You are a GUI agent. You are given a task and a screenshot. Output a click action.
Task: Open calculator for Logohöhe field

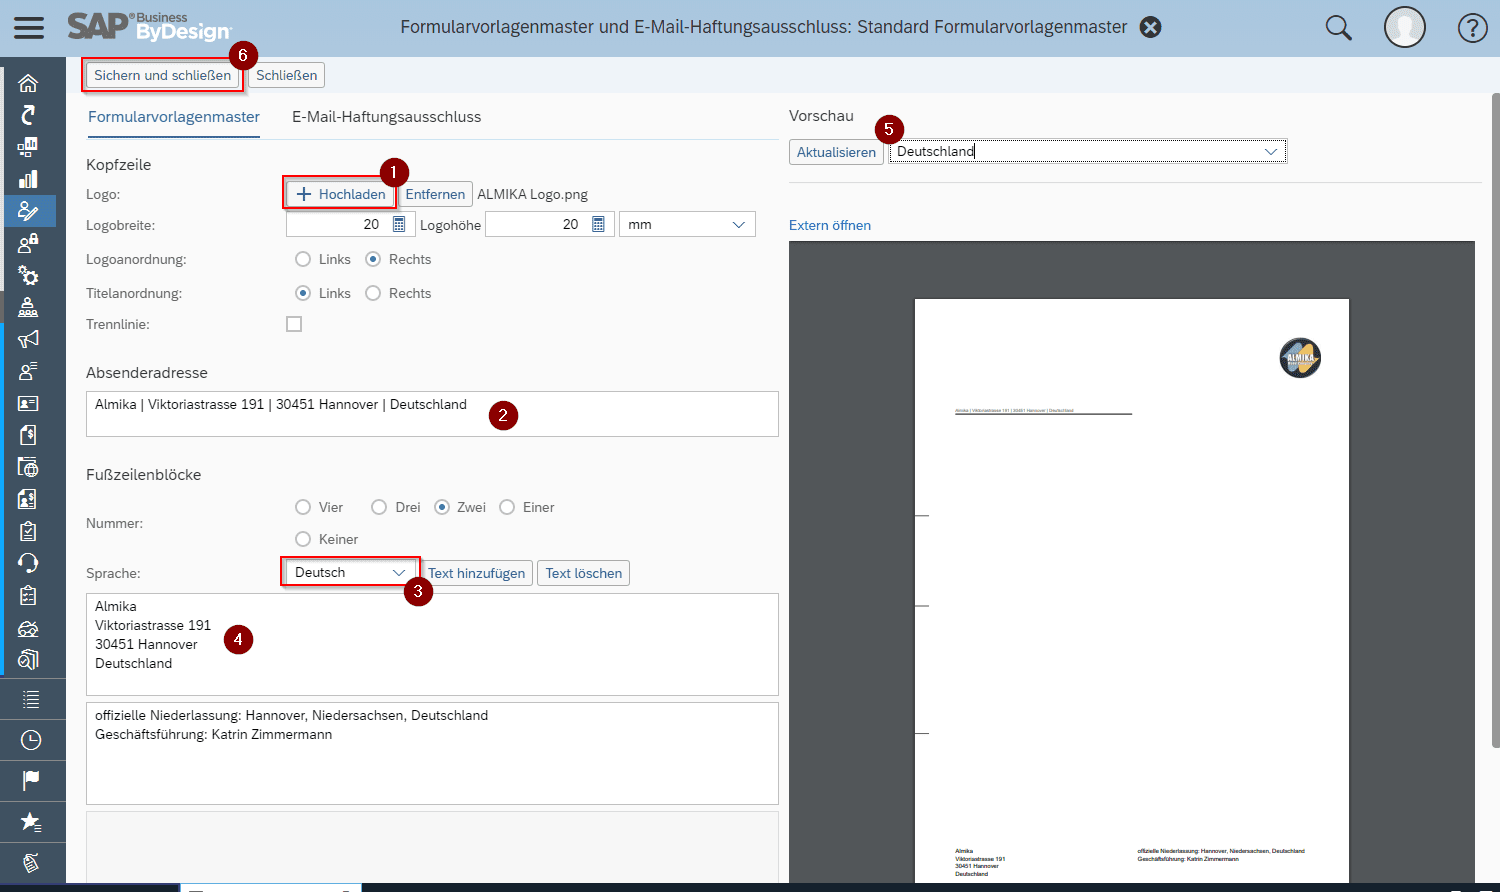point(598,224)
